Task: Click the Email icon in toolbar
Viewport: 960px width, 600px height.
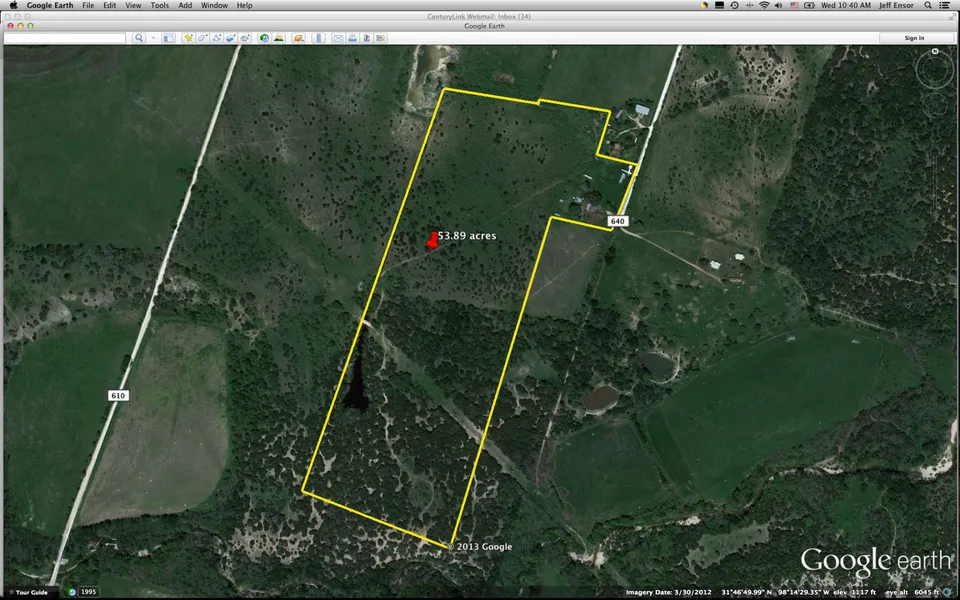Action: tap(338, 38)
